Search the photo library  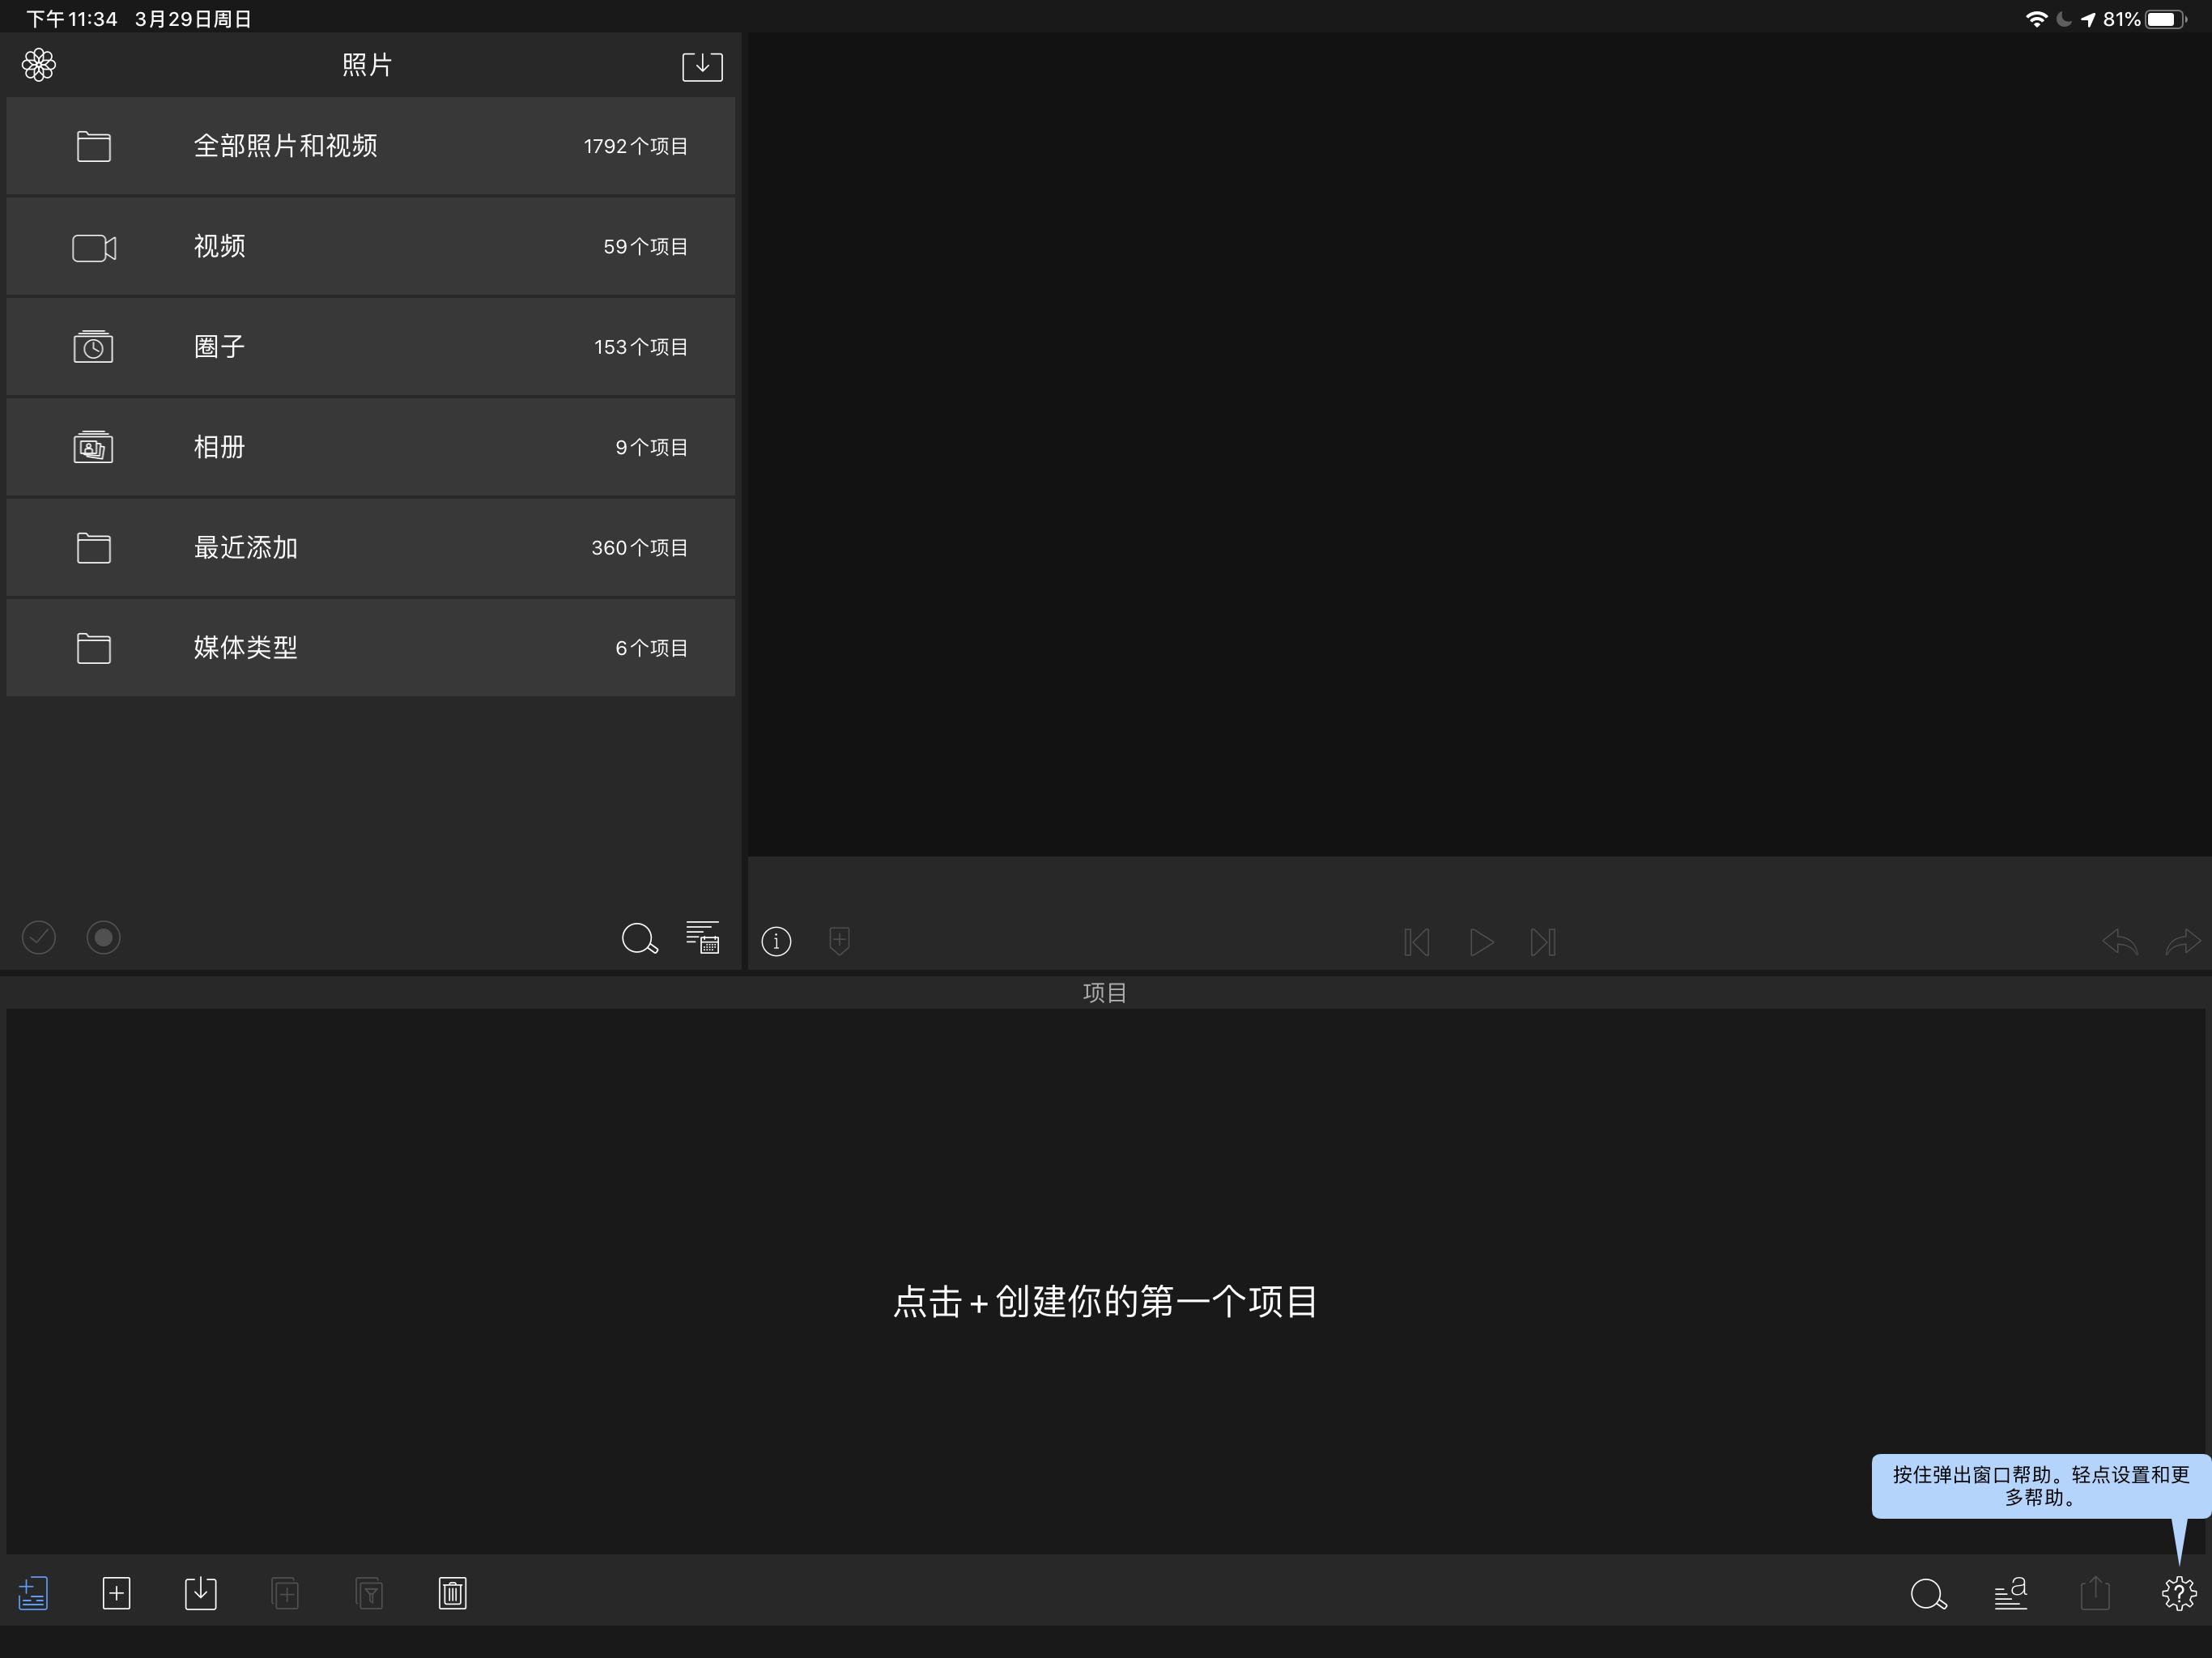(x=640, y=938)
